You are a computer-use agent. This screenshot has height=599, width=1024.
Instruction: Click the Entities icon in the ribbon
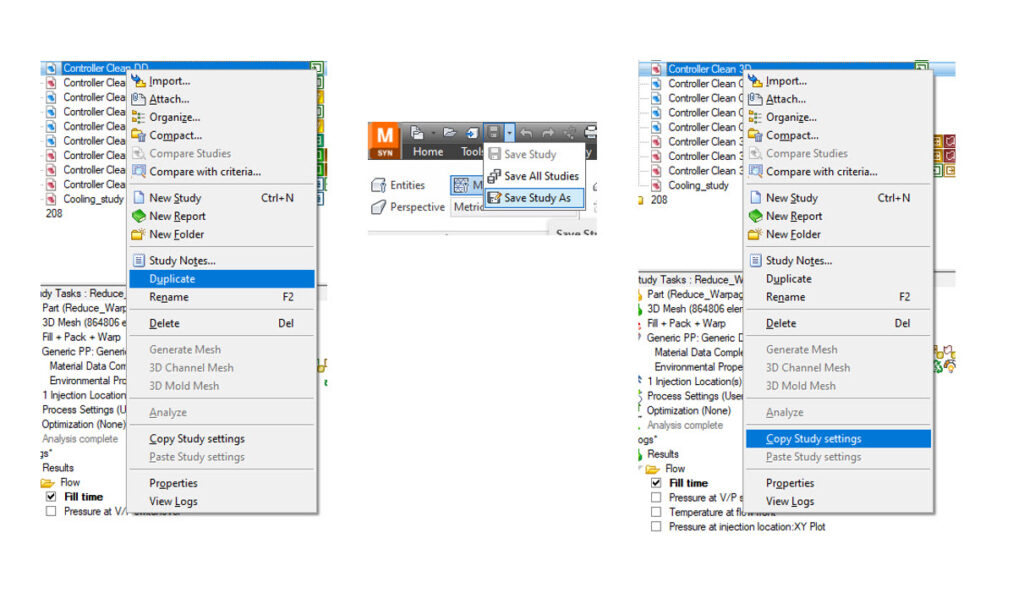point(378,186)
